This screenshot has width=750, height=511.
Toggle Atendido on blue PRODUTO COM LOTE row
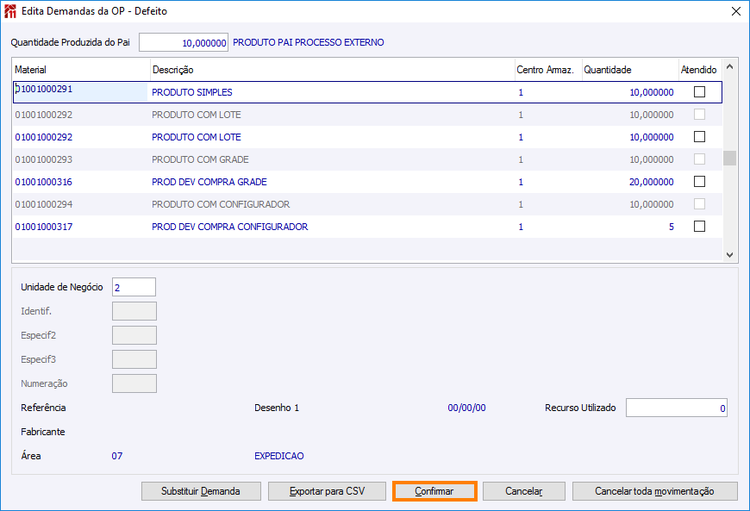click(699, 137)
